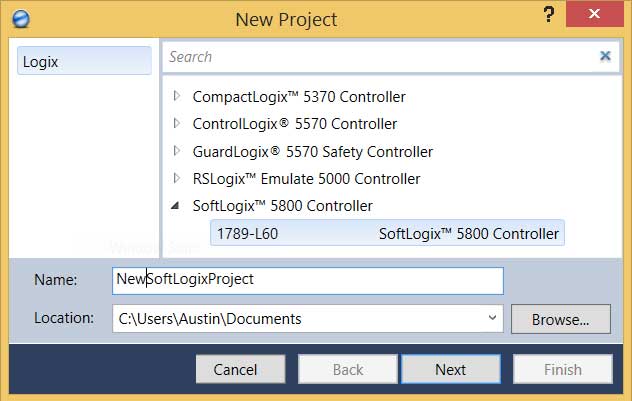This screenshot has height=401, width=632.
Task: Click the Cancel button
Action: click(240, 369)
